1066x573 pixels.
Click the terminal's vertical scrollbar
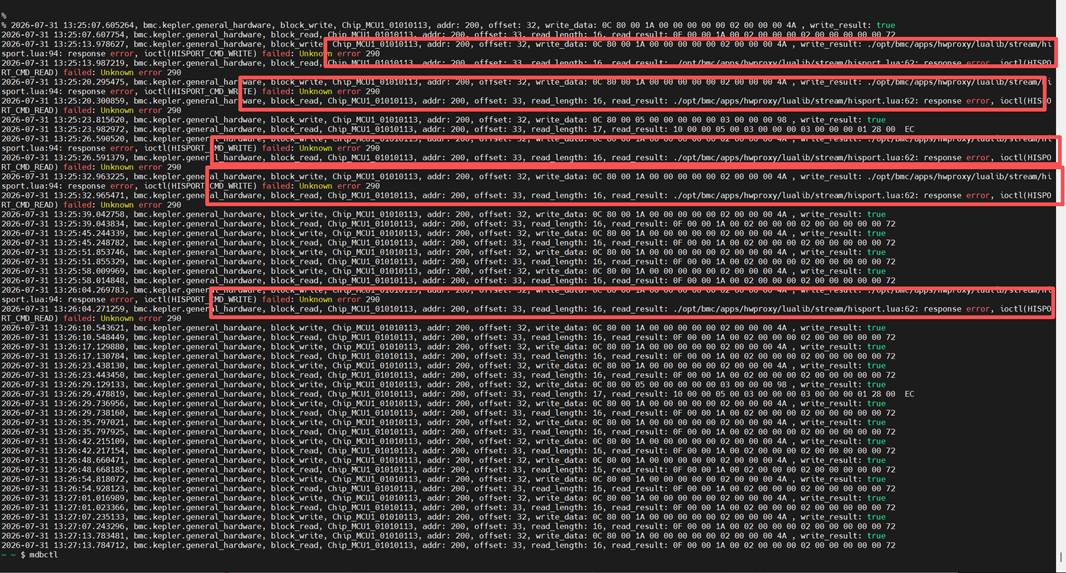tap(1061, 285)
